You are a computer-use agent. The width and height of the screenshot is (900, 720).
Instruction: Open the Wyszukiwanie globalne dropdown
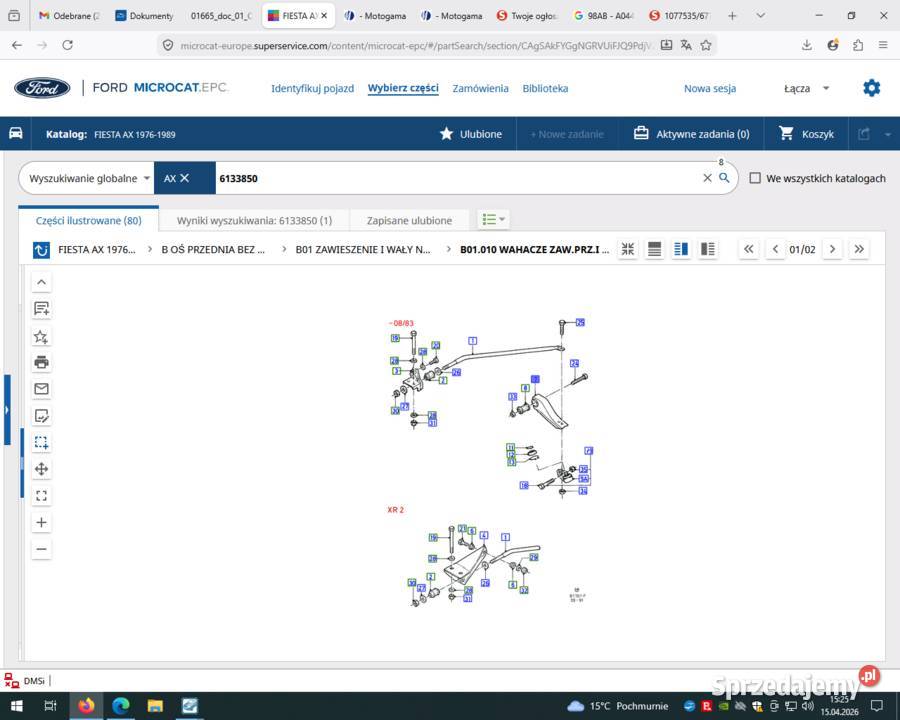(x=89, y=178)
